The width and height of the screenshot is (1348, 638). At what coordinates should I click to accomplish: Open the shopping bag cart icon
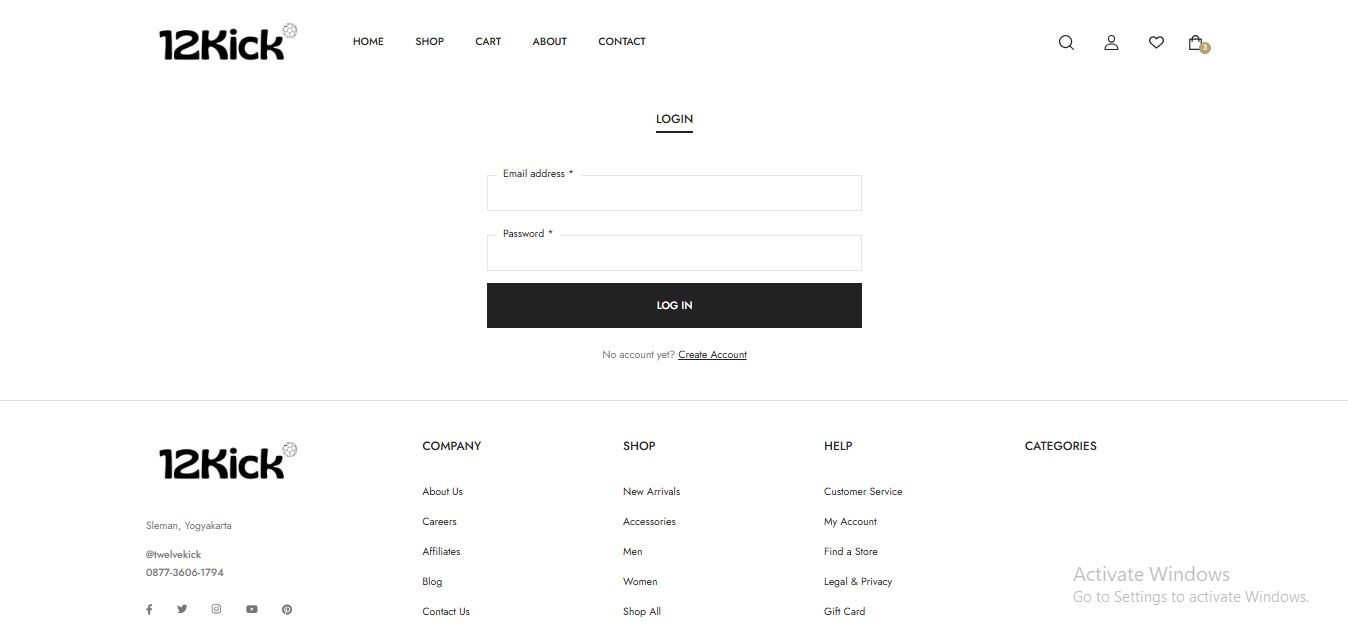(x=1196, y=43)
